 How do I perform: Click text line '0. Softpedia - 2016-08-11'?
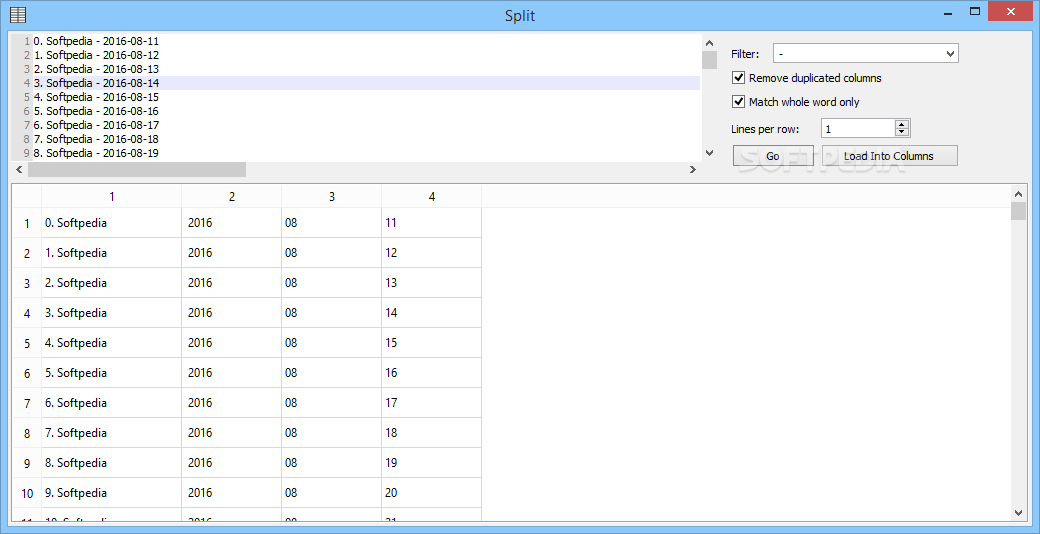[96, 41]
